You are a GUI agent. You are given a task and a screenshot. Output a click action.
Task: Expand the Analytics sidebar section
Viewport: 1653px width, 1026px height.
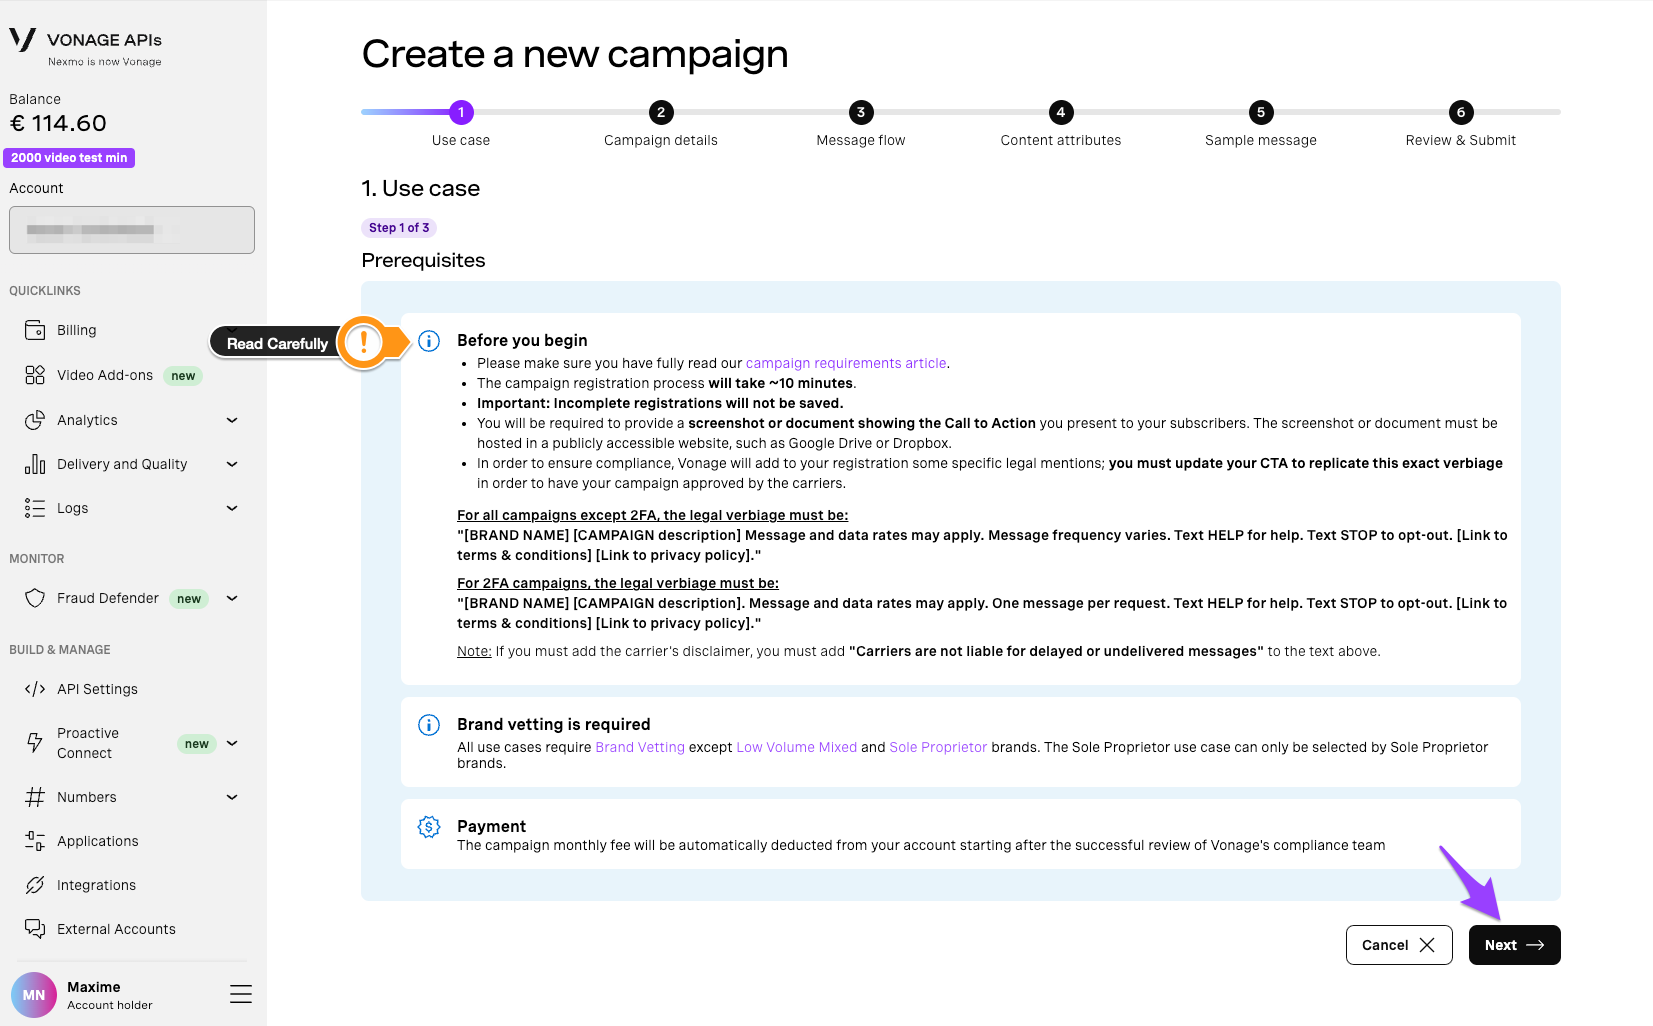click(x=231, y=420)
